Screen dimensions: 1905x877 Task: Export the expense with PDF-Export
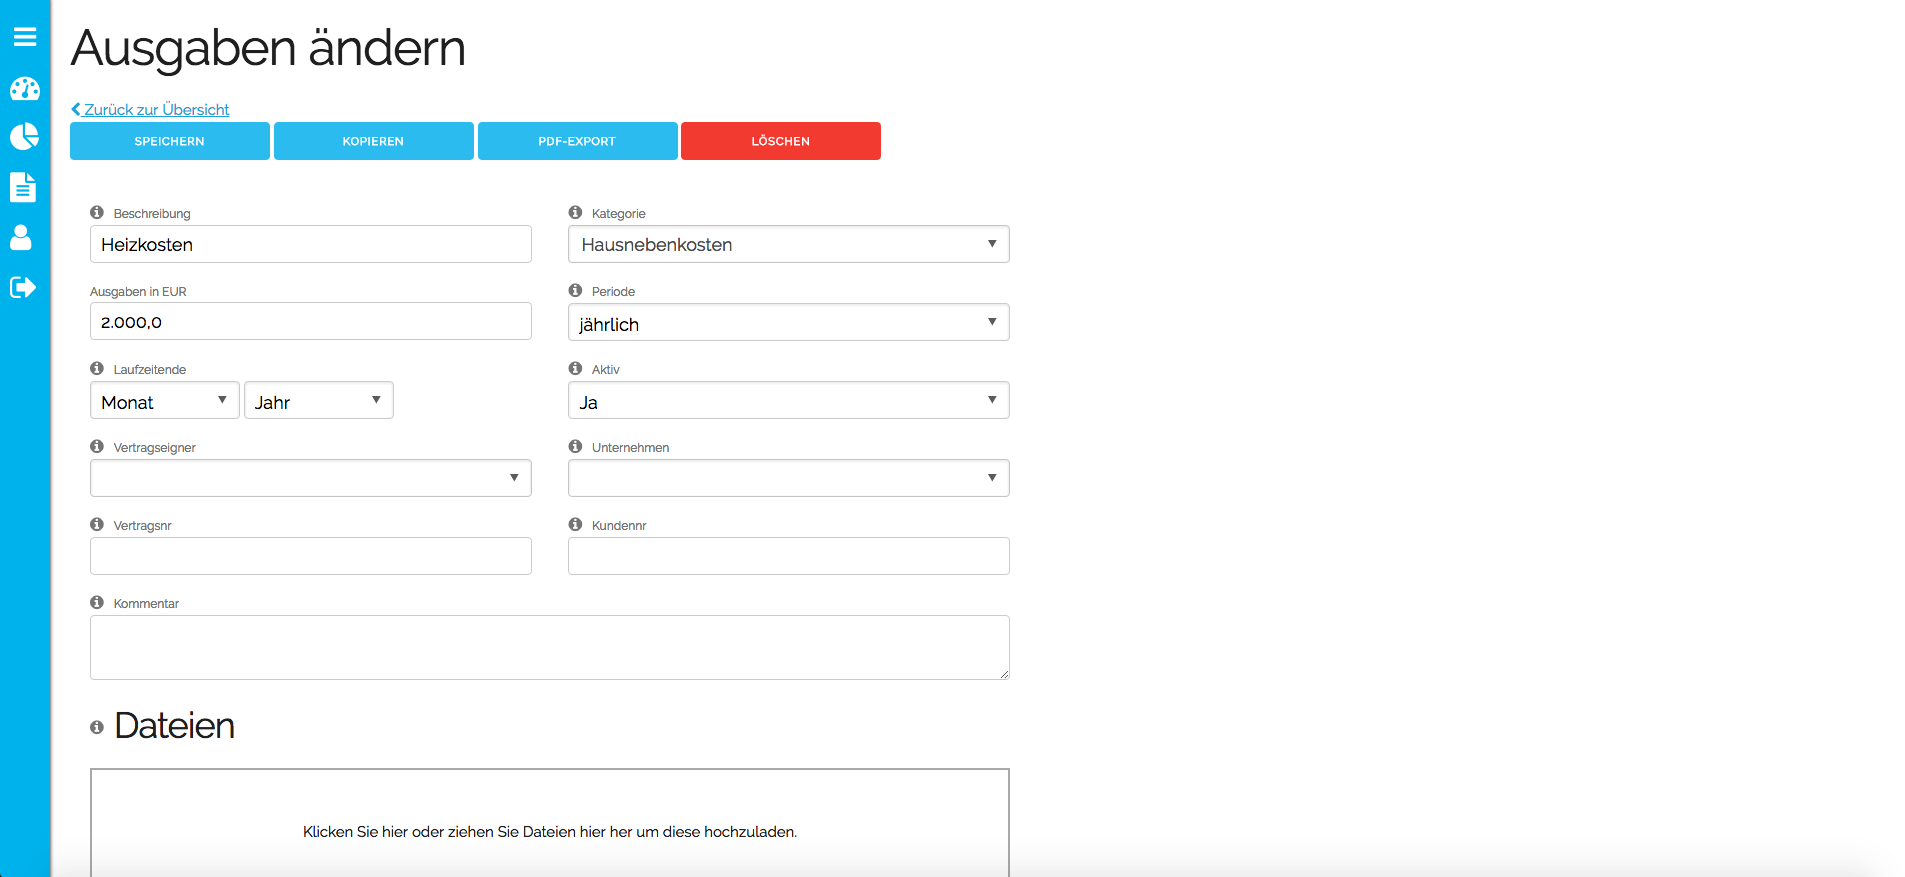click(577, 141)
